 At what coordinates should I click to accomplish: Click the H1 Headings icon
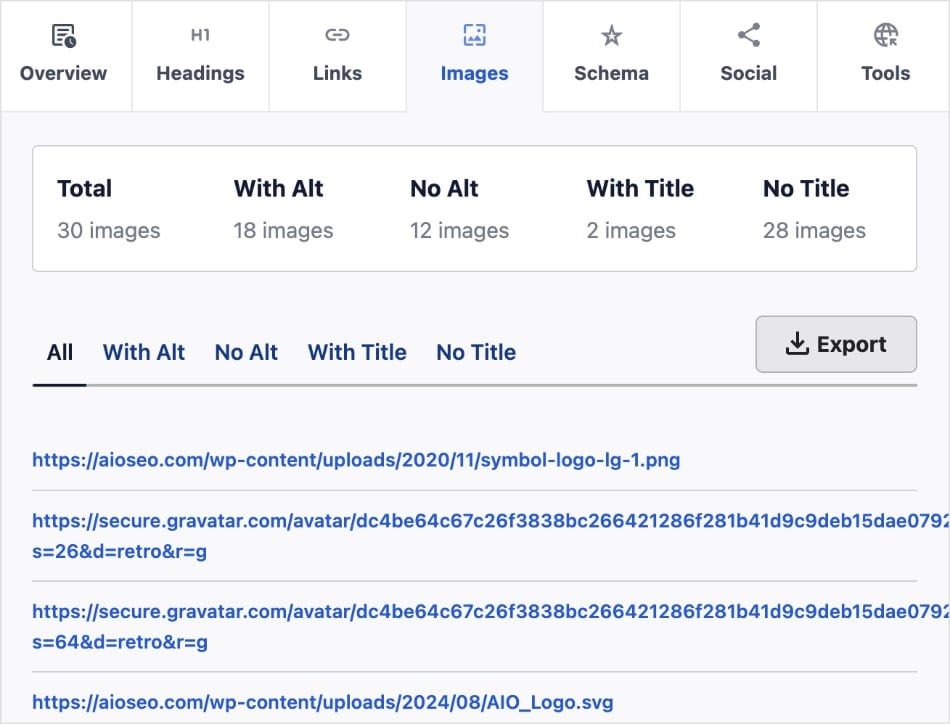click(200, 36)
